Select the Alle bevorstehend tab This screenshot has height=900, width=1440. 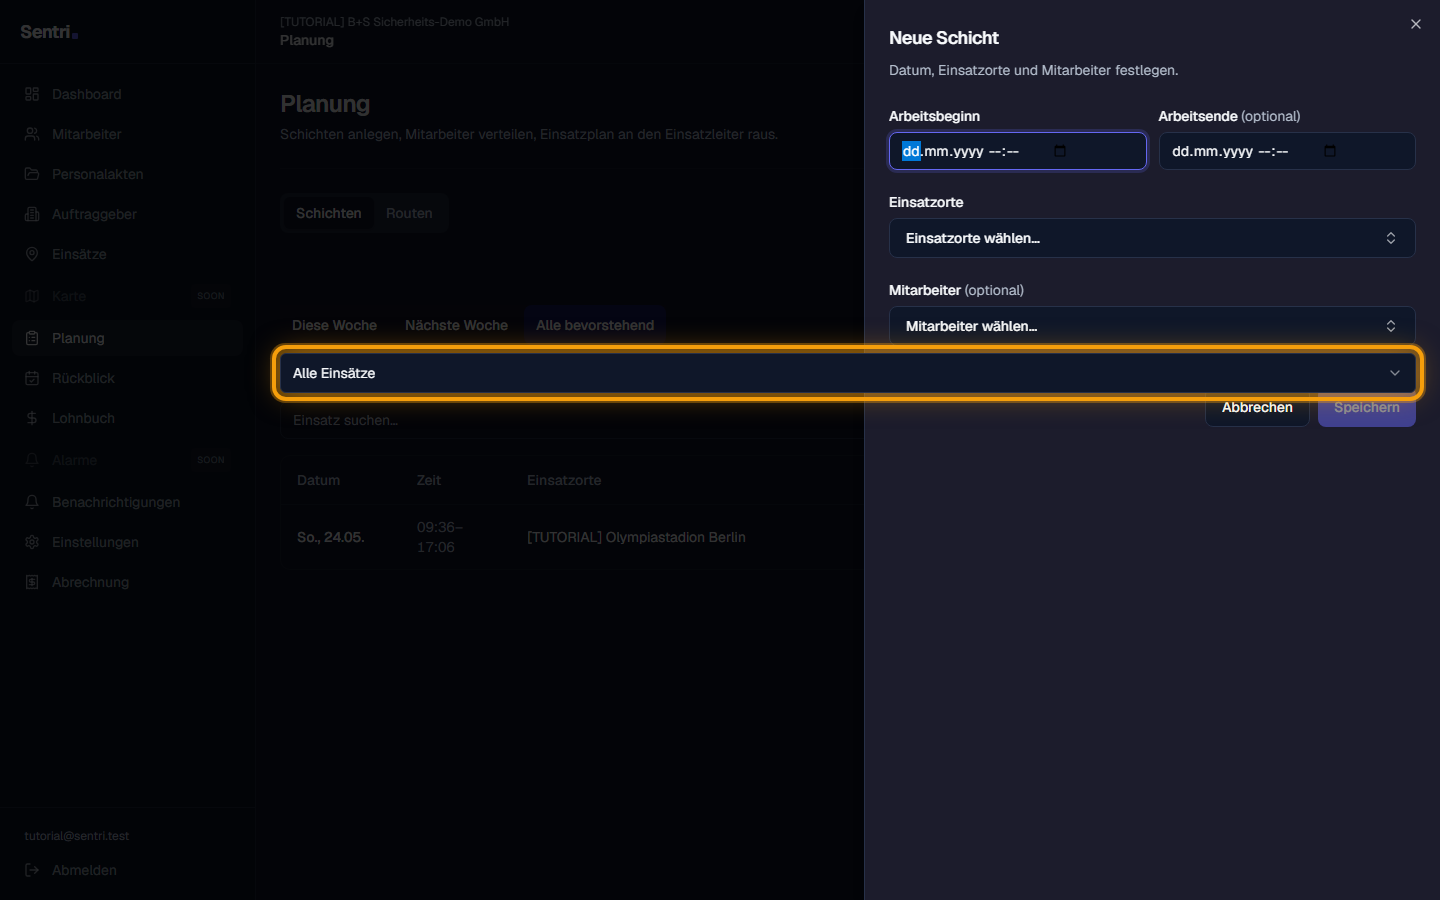[595, 325]
